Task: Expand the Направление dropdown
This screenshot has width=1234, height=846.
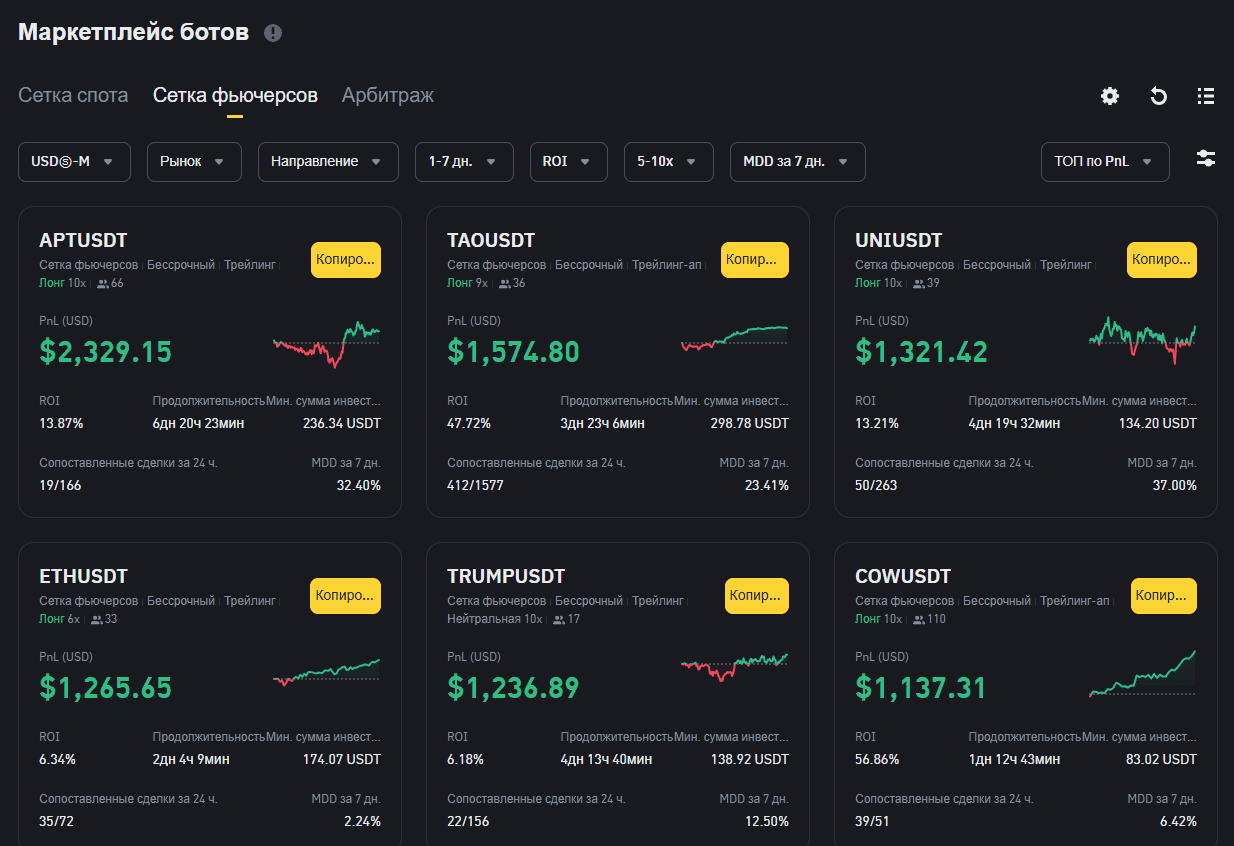Action: [328, 162]
